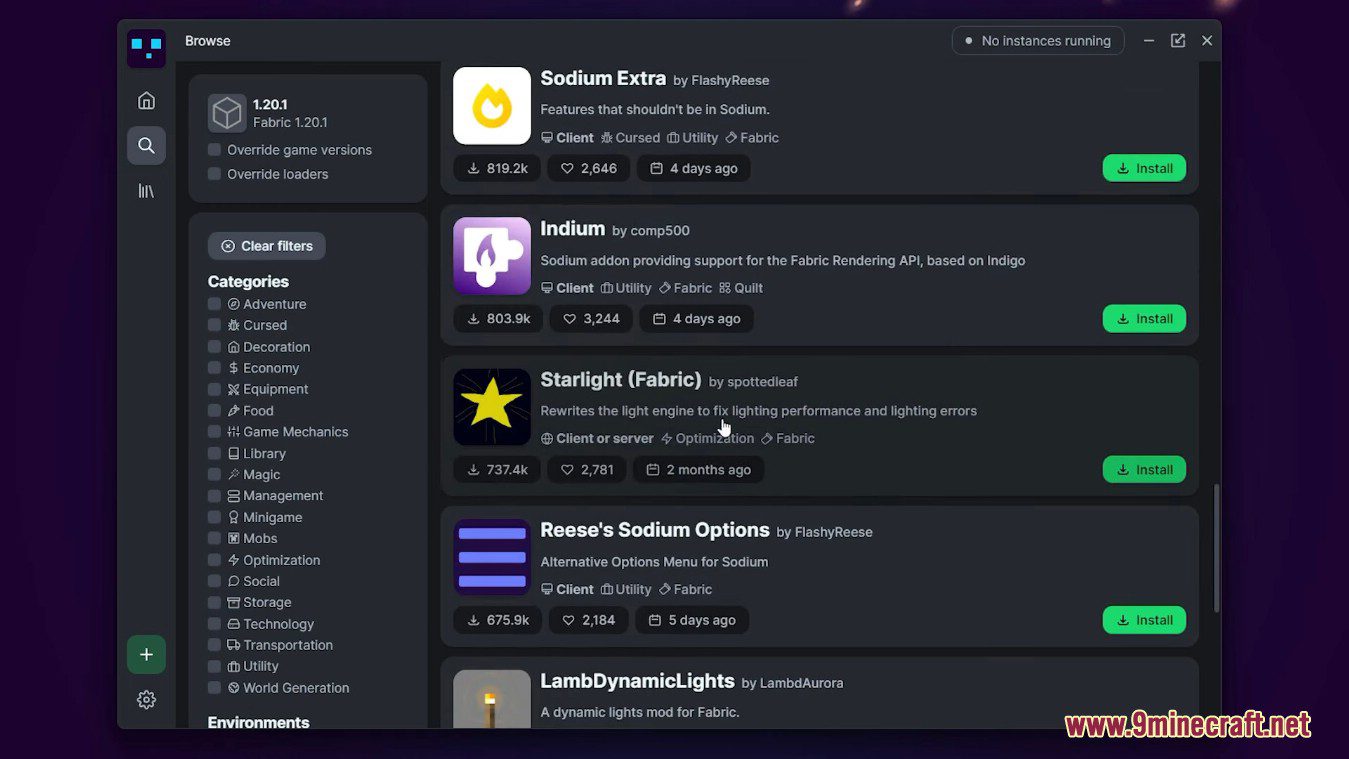Open LambDynamicLights torch mod icon
Viewport: 1349px width, 759px height.
click(x=492, y=699)
